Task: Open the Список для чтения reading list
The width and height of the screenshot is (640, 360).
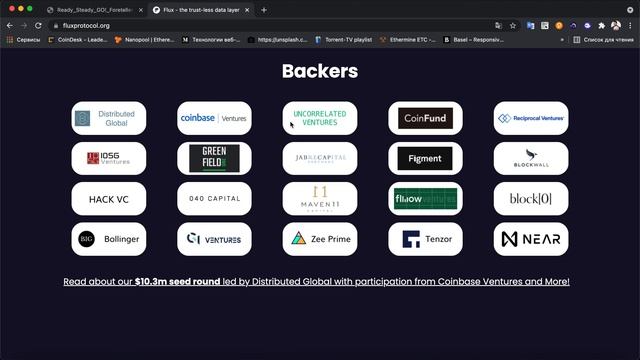Action: tap(604, 40)
